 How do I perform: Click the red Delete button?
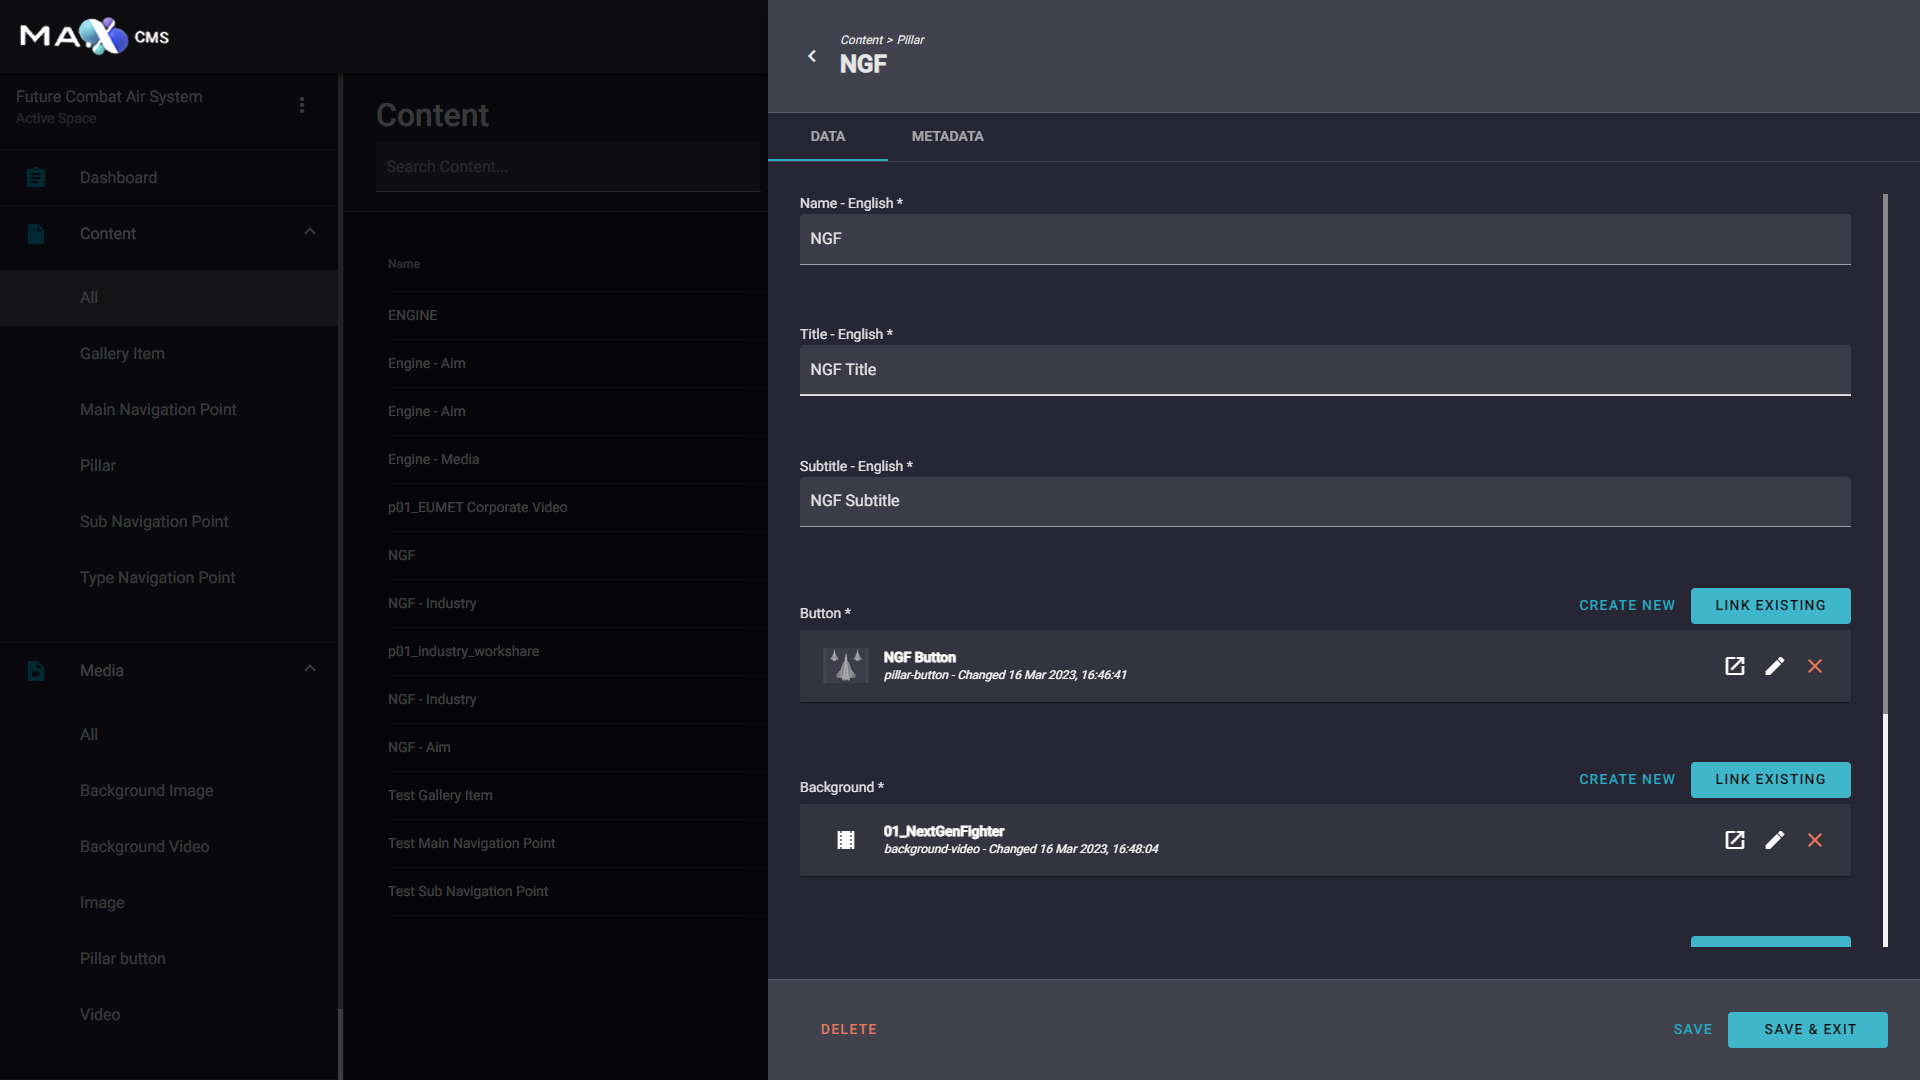(x=848, y=1029)
